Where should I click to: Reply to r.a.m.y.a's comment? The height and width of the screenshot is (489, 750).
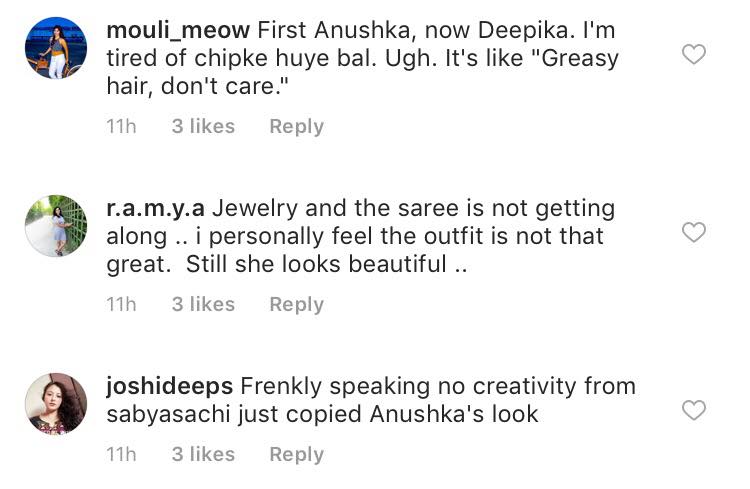(296, 305)
